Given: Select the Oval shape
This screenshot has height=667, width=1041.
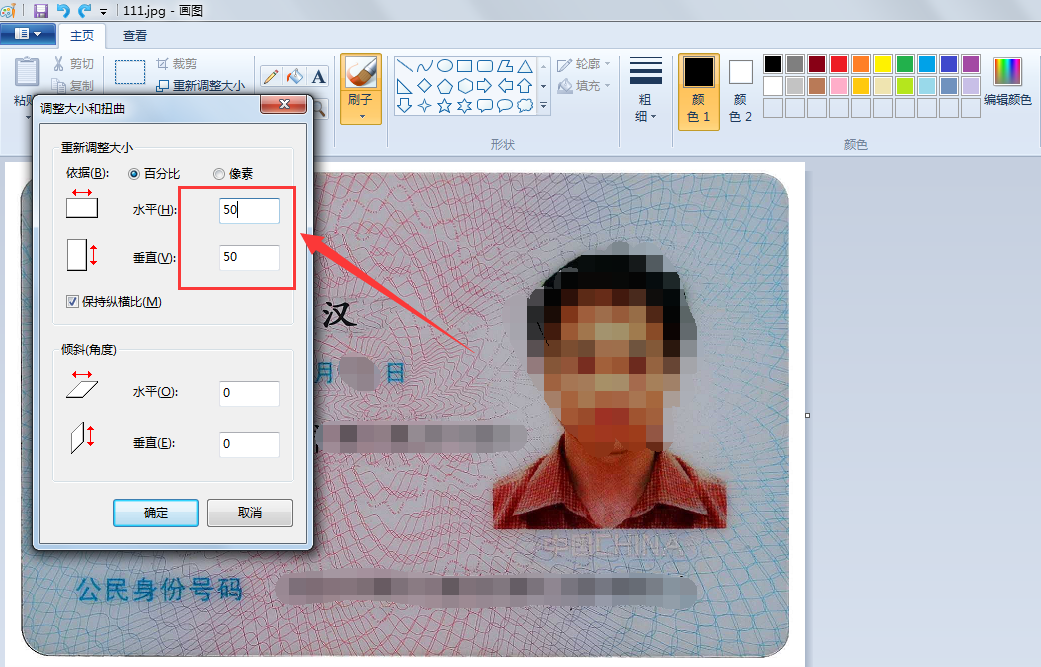Looking at the screenshot, I should (445, 66).
